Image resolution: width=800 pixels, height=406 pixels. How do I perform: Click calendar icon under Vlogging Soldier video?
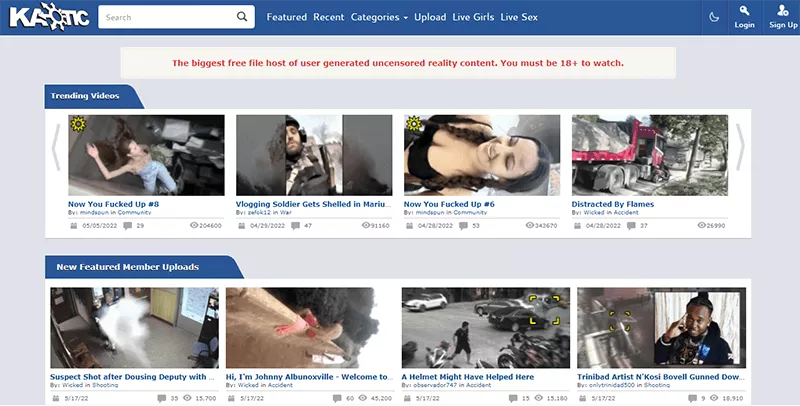241,226
